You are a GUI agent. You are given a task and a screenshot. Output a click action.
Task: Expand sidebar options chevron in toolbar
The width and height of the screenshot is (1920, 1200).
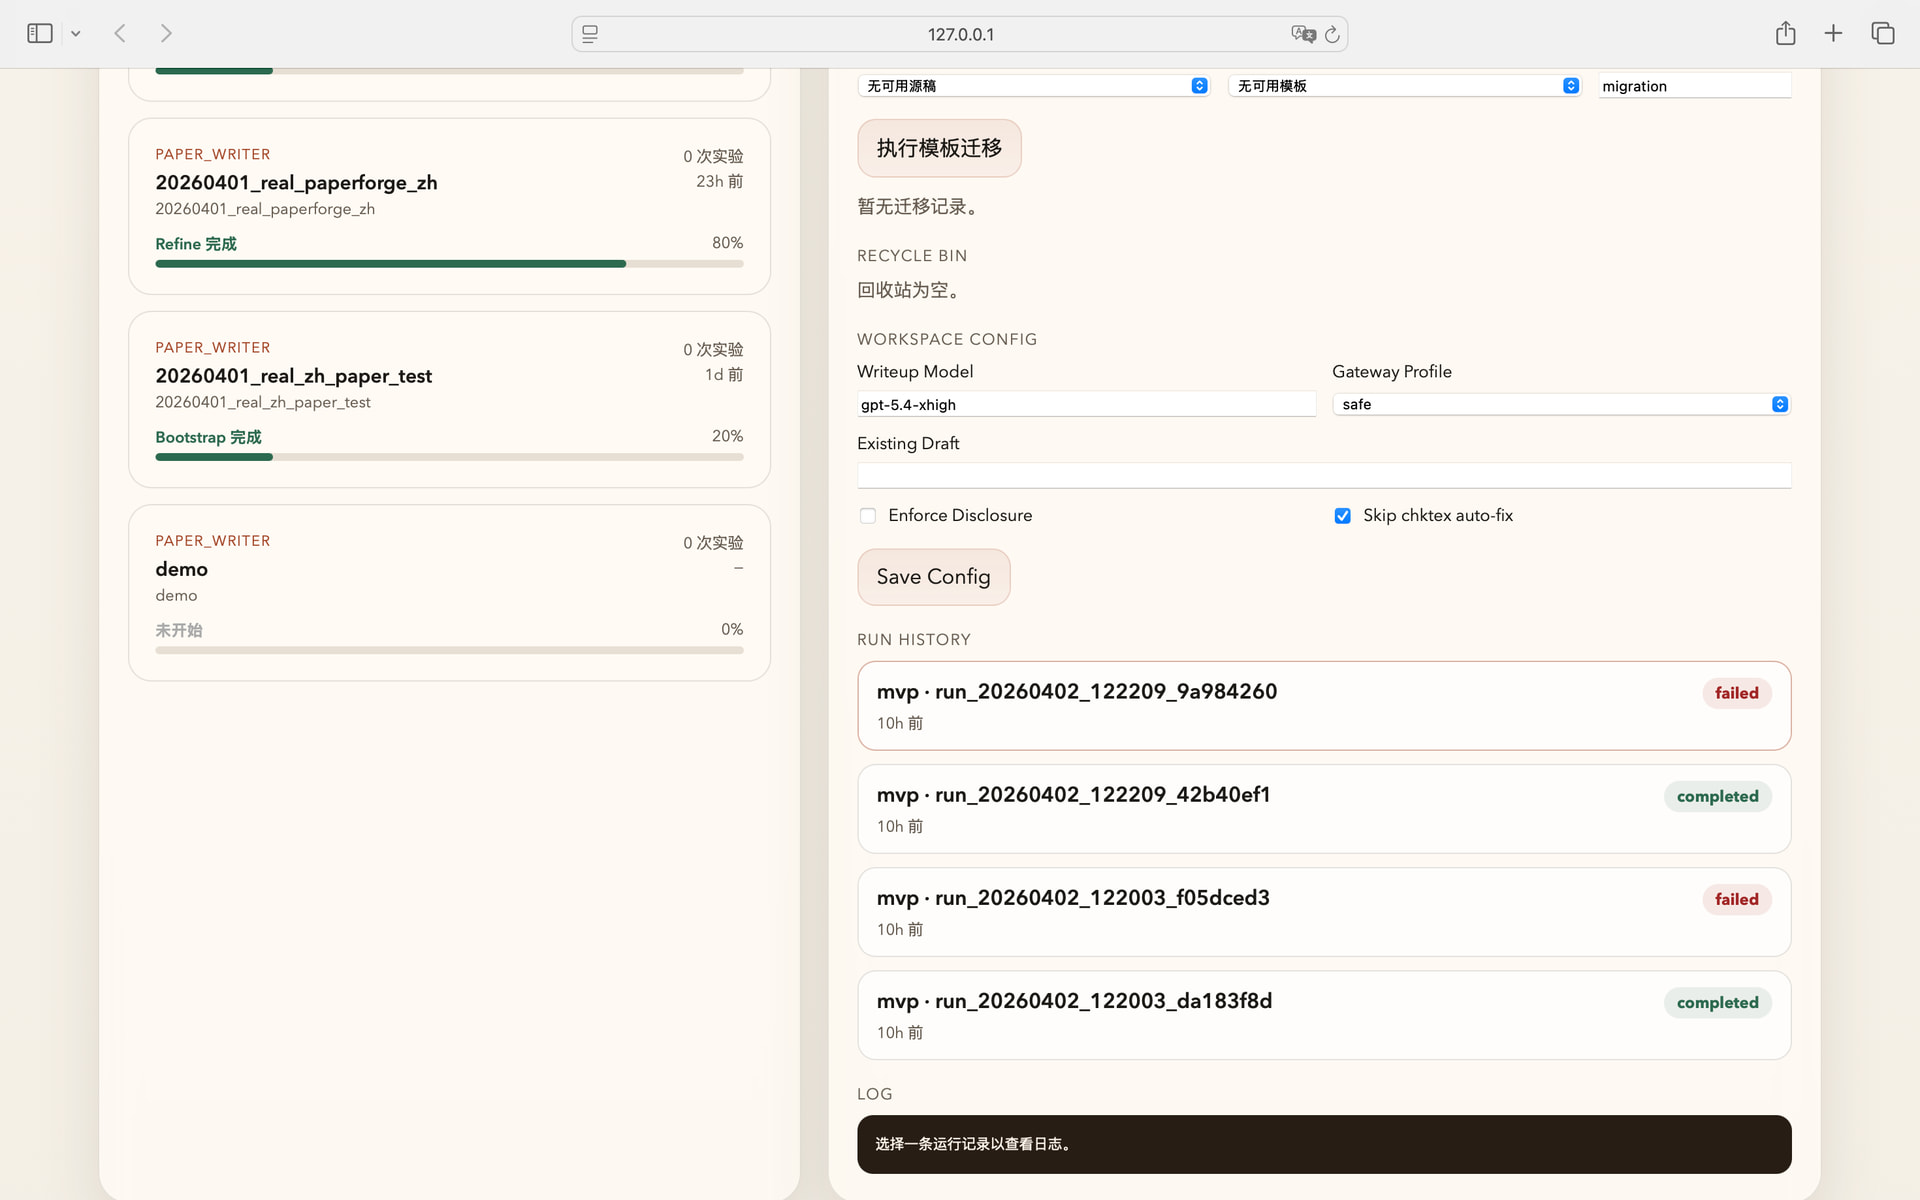coord(75,34)
